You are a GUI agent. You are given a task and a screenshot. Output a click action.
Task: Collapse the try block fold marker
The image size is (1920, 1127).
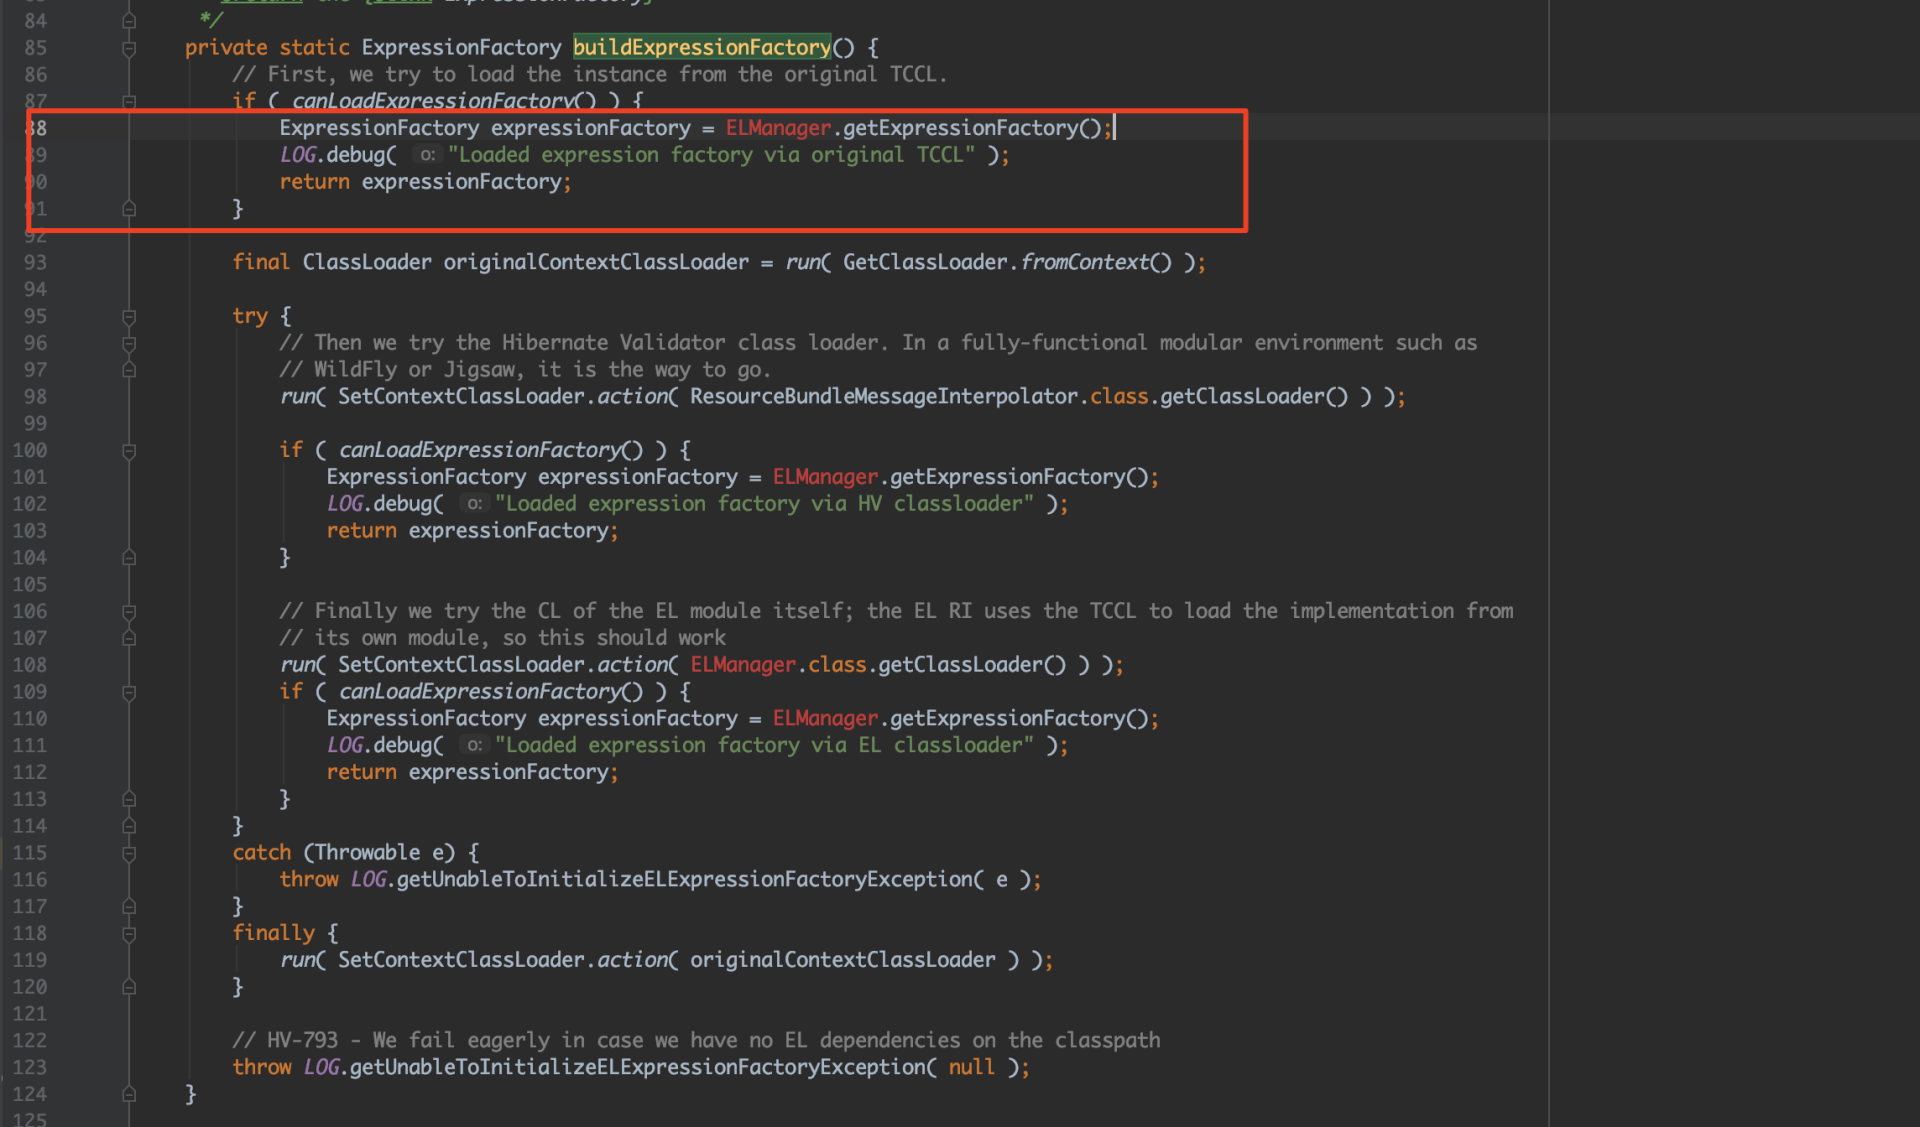click(x=129, y=317)
